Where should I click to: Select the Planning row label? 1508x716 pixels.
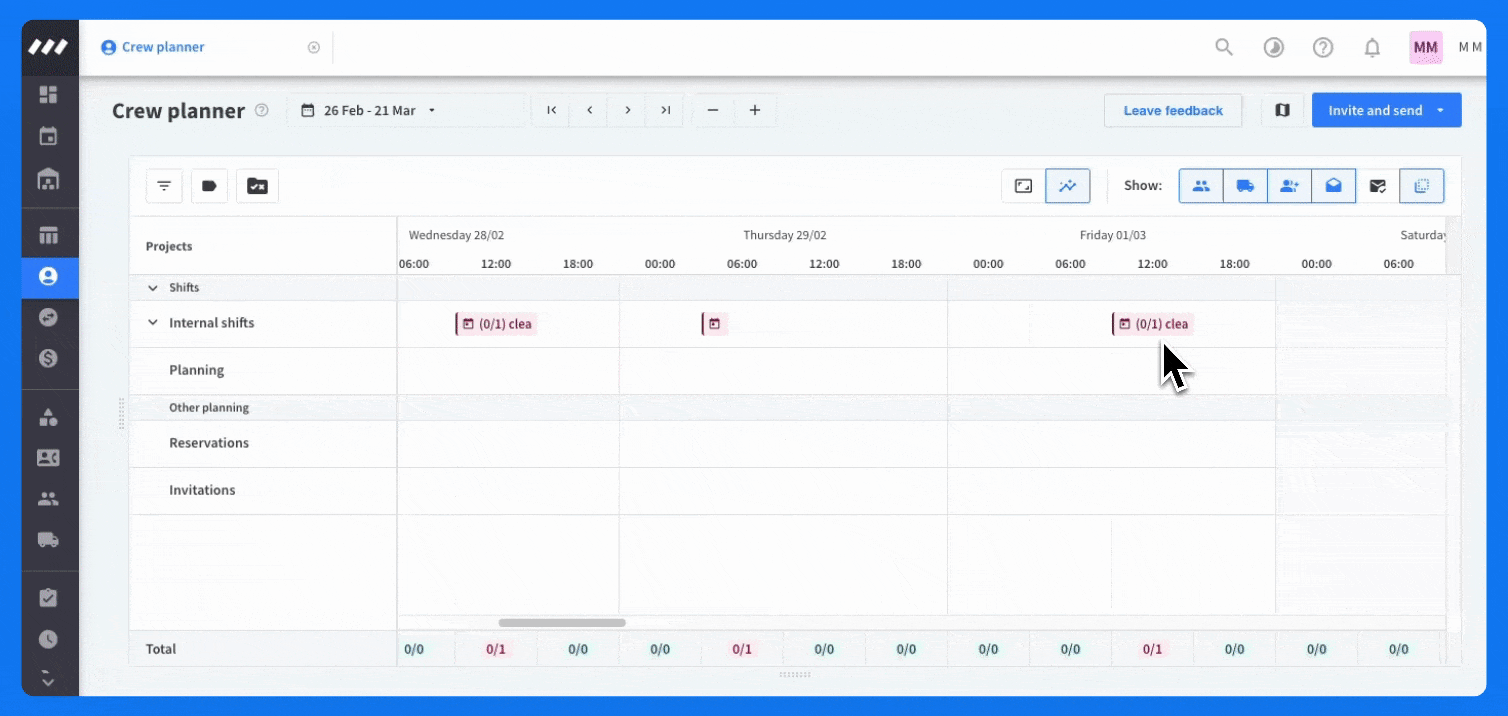[196, 370]
